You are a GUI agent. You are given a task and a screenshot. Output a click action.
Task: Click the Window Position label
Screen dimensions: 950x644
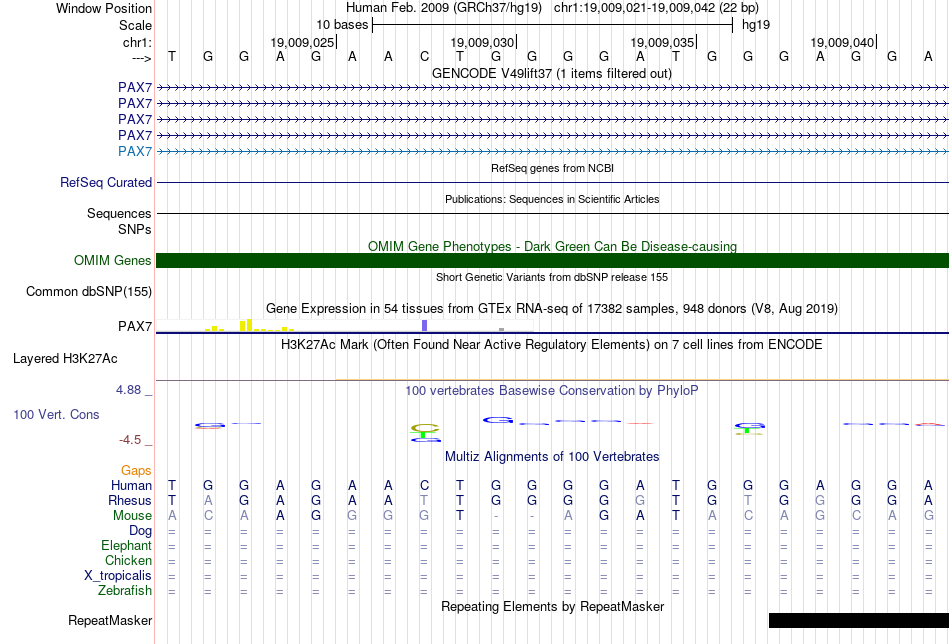[x=104, y=8]
